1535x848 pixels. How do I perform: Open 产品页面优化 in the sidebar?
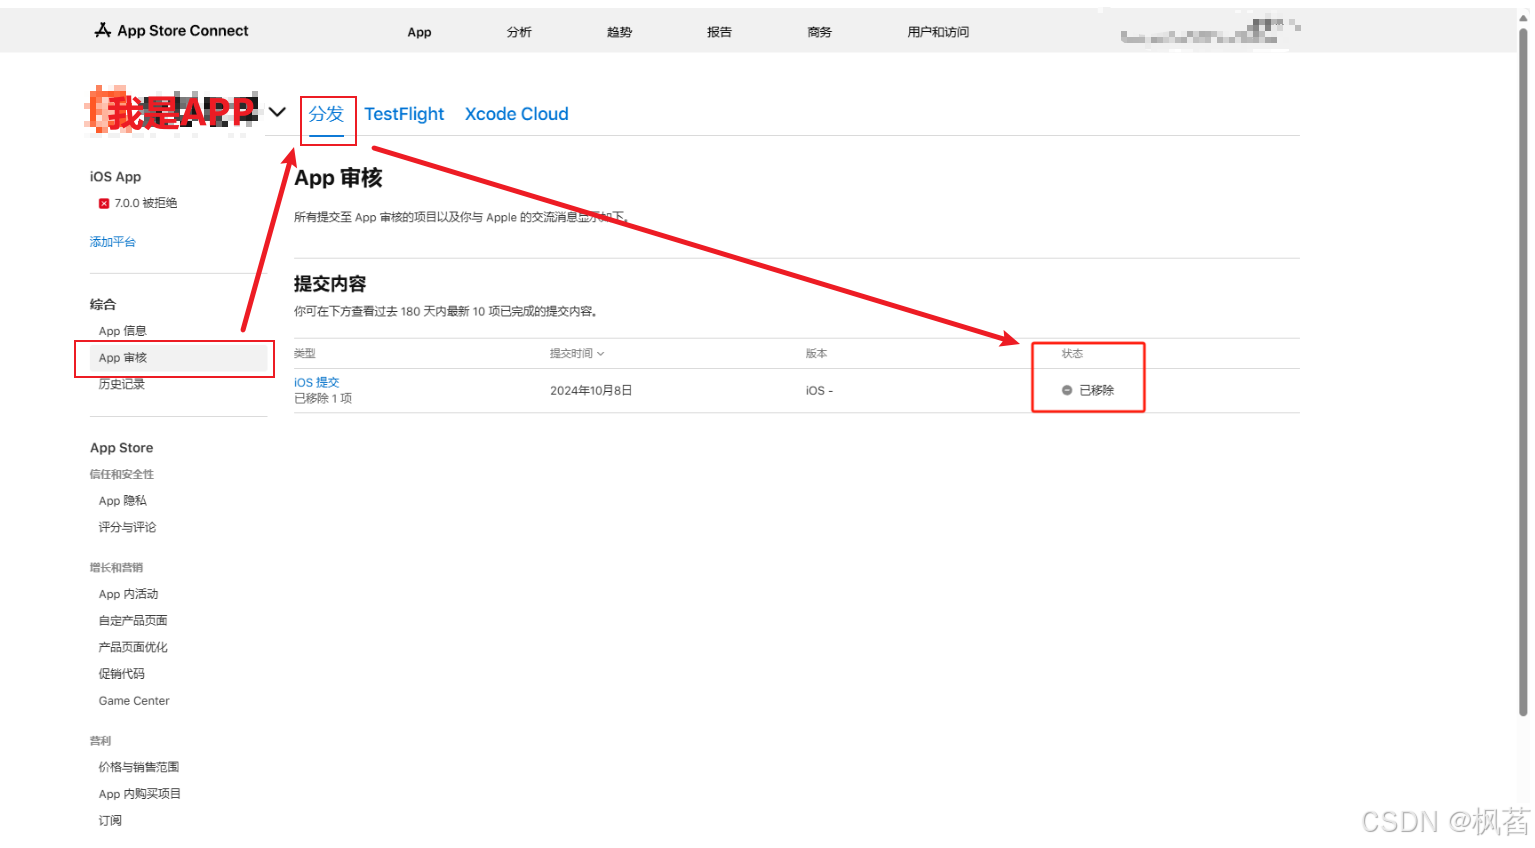(x=133, y=647)
